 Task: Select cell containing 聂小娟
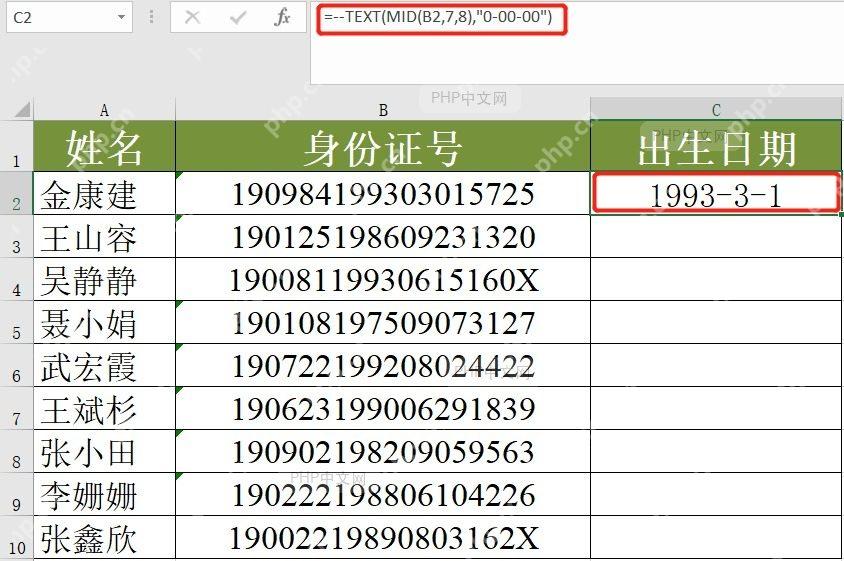(x=104, y=322)
